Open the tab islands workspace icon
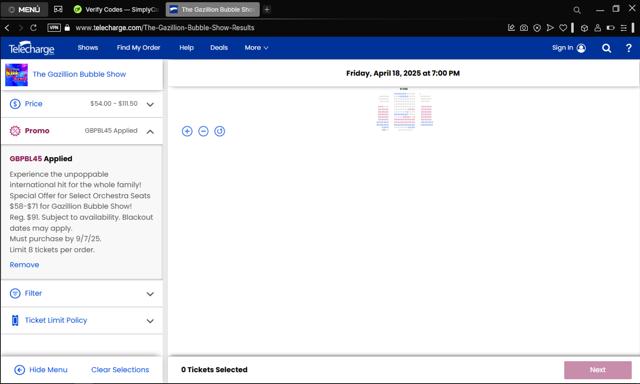Screen dimensions: 640x384 click(x=58, y=9)
